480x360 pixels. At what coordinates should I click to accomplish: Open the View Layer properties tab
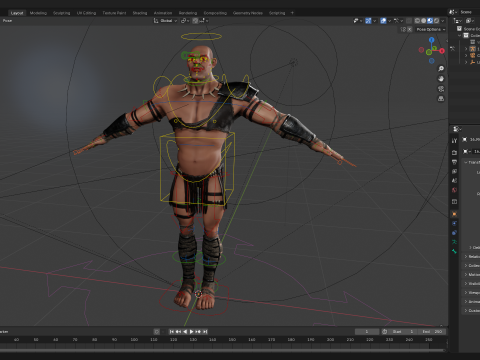coord(454,171)
